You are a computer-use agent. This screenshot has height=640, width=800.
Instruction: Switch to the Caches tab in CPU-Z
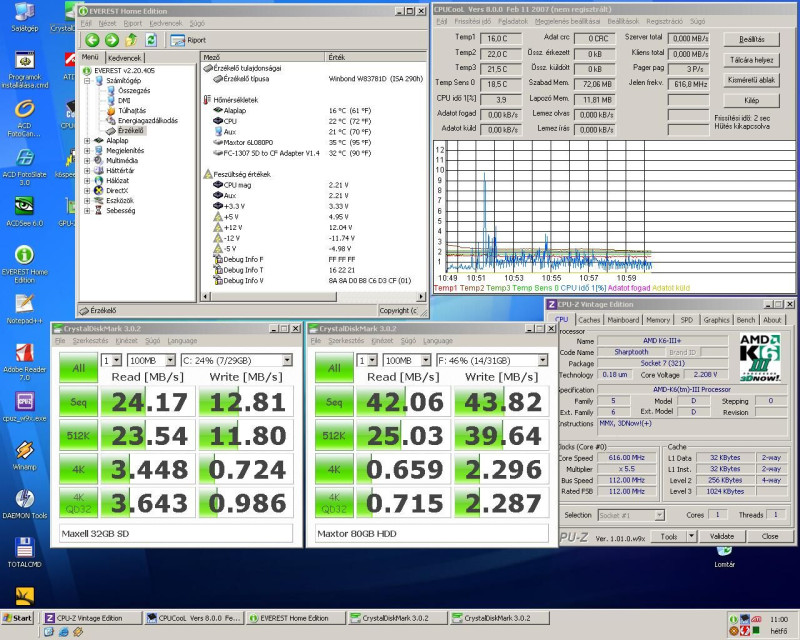(x=589, y=320)
